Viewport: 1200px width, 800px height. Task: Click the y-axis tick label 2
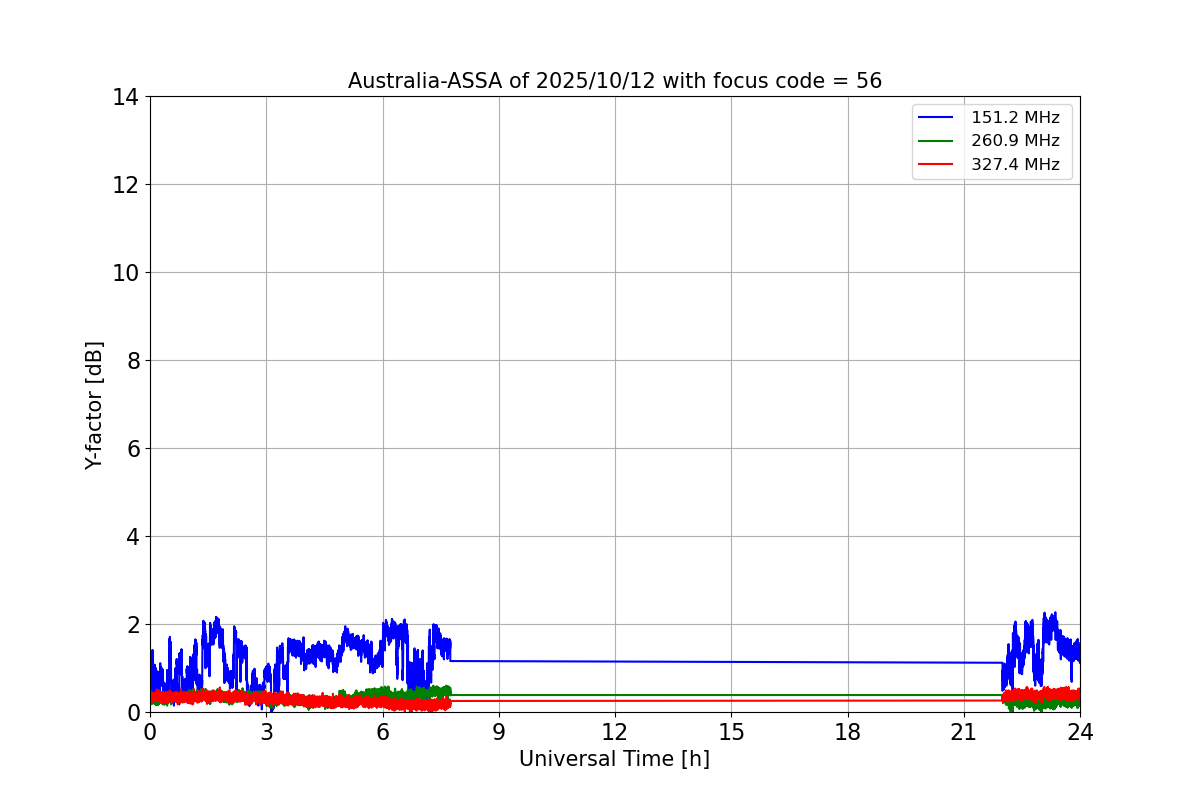(x=132, y=625)
